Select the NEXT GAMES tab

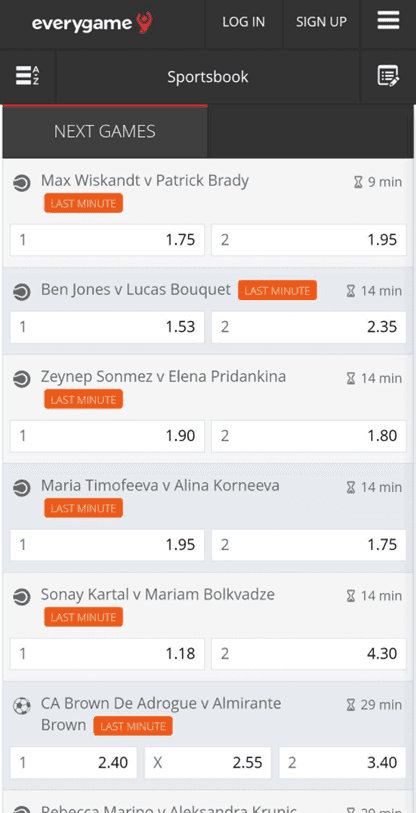pos(105,132)
